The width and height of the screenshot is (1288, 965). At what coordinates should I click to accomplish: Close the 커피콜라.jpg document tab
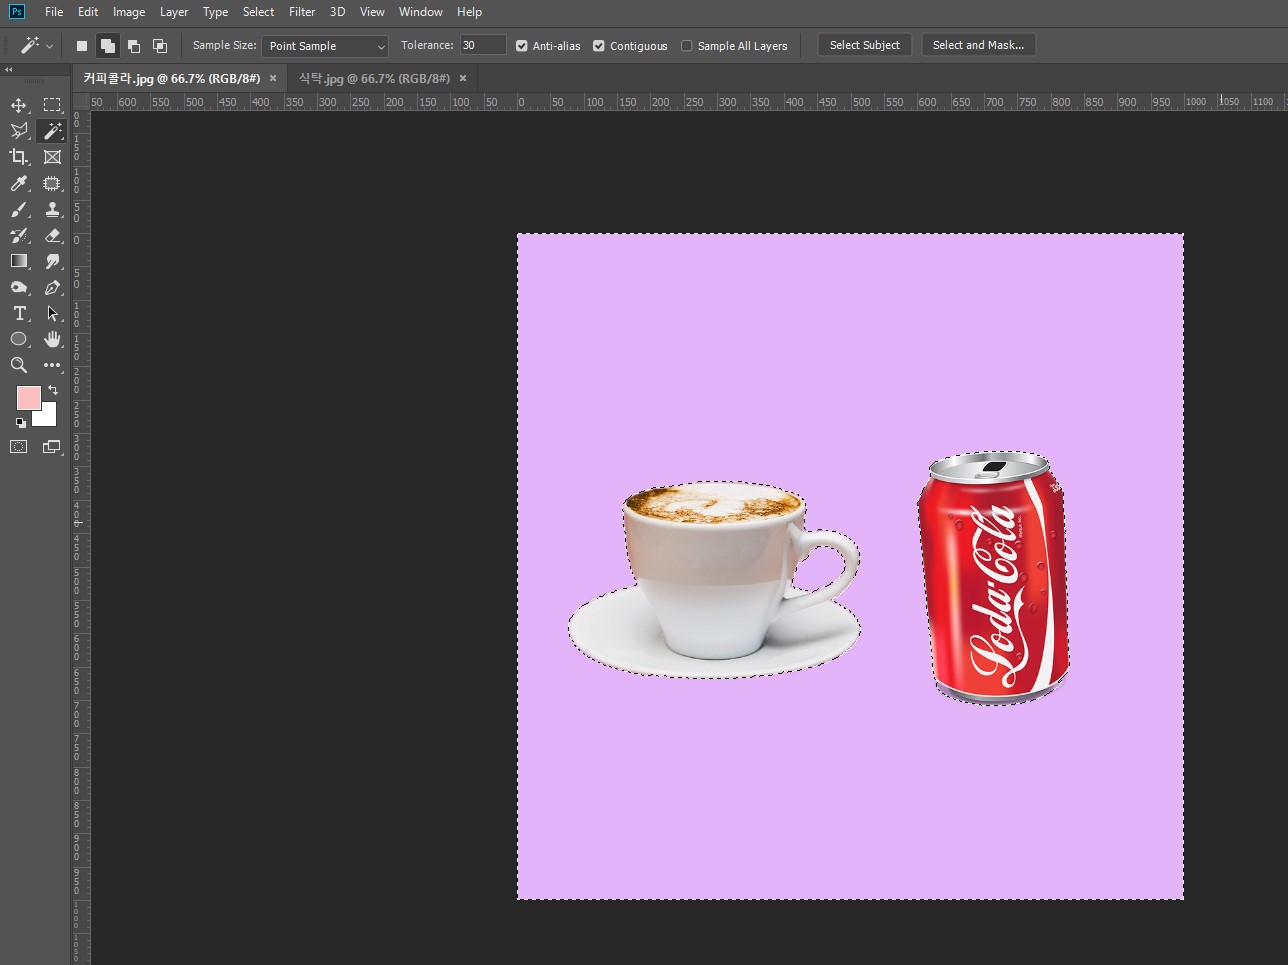(x=273, y=78)
